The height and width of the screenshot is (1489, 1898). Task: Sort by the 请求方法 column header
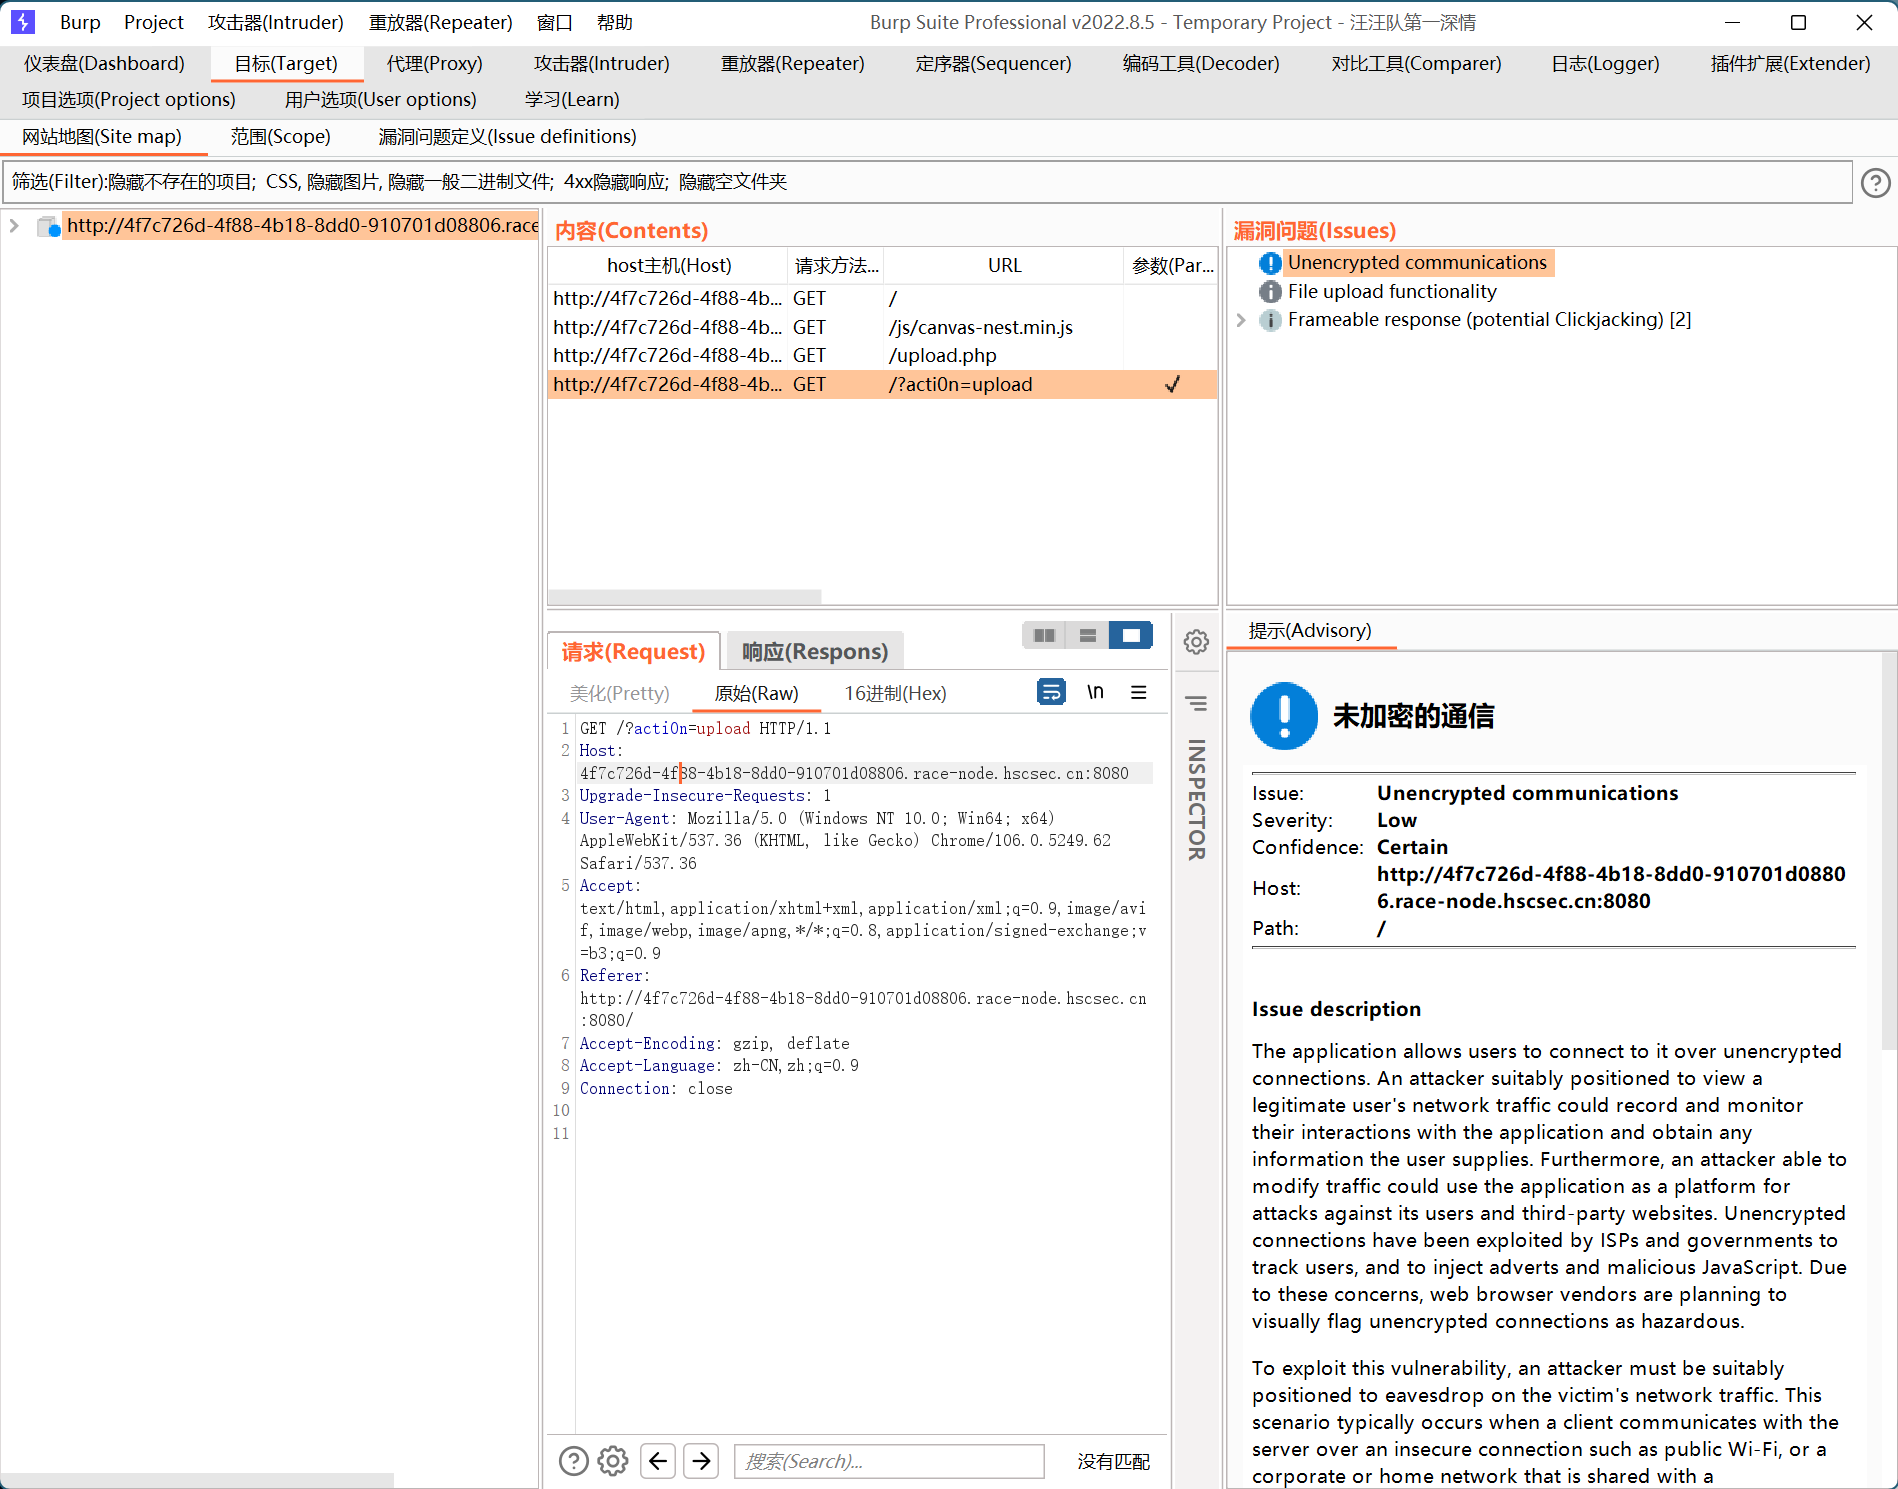pyautogui.click(x=836, y=266)
